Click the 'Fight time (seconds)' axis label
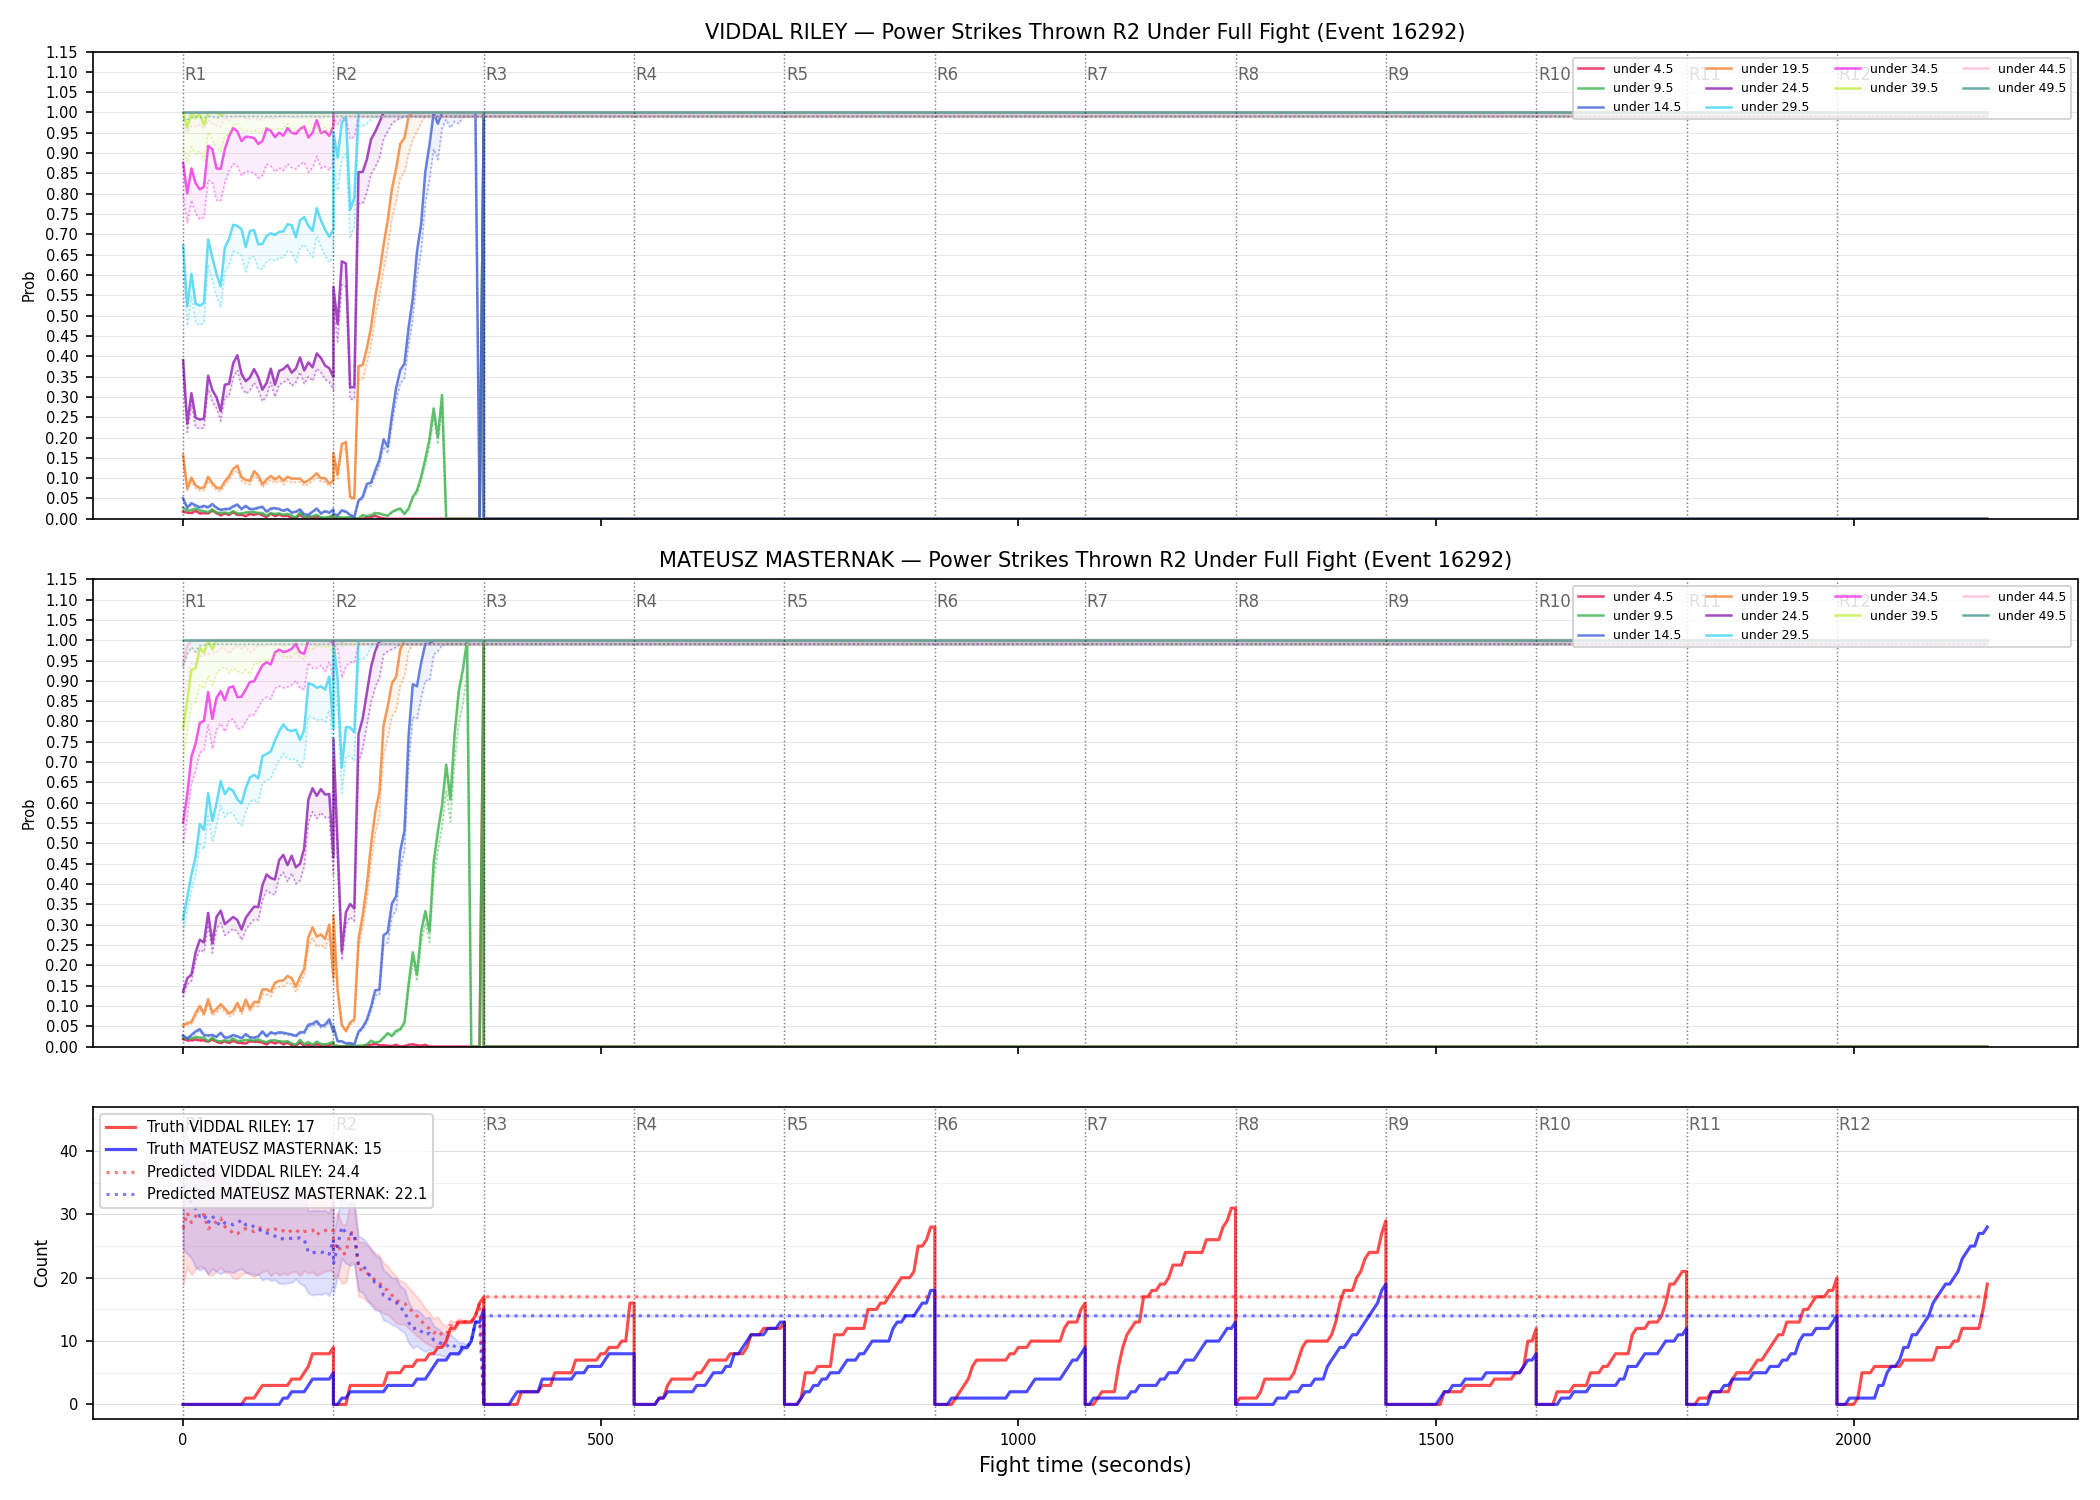 click(1085, 1465)
